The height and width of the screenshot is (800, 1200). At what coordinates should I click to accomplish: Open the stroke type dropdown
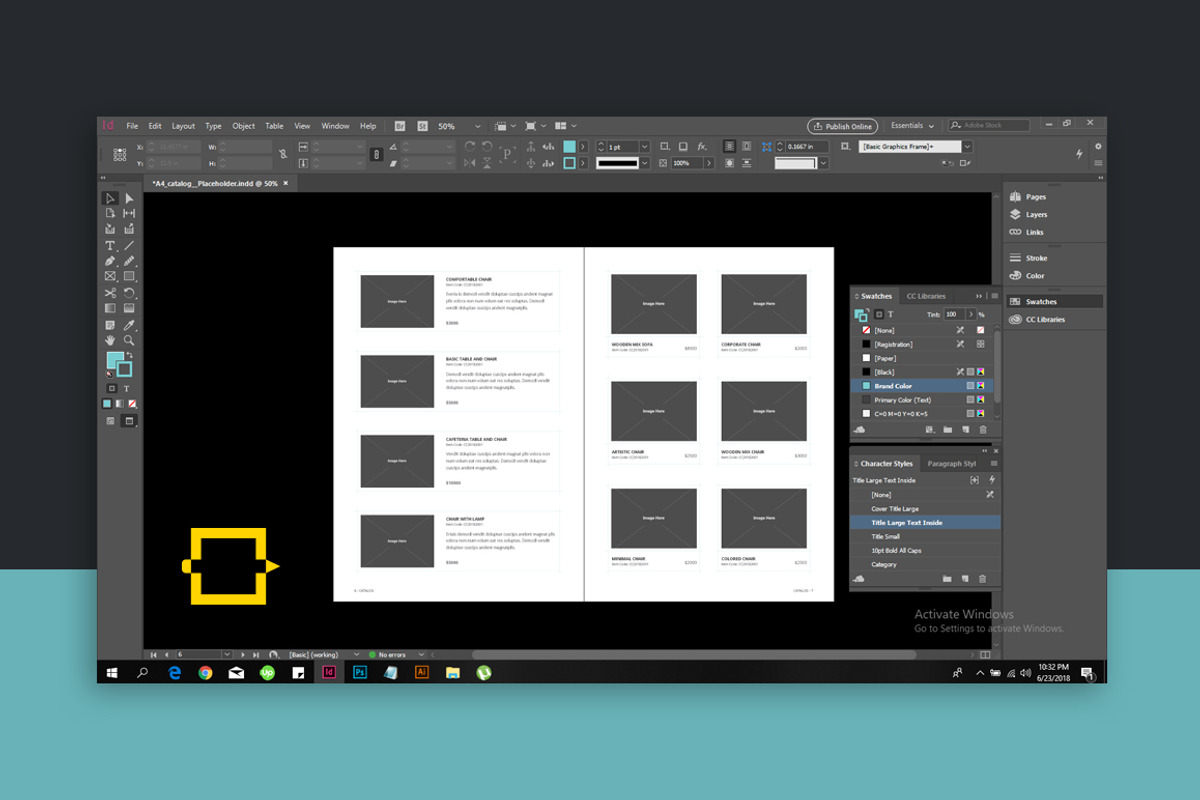[644, 163]
